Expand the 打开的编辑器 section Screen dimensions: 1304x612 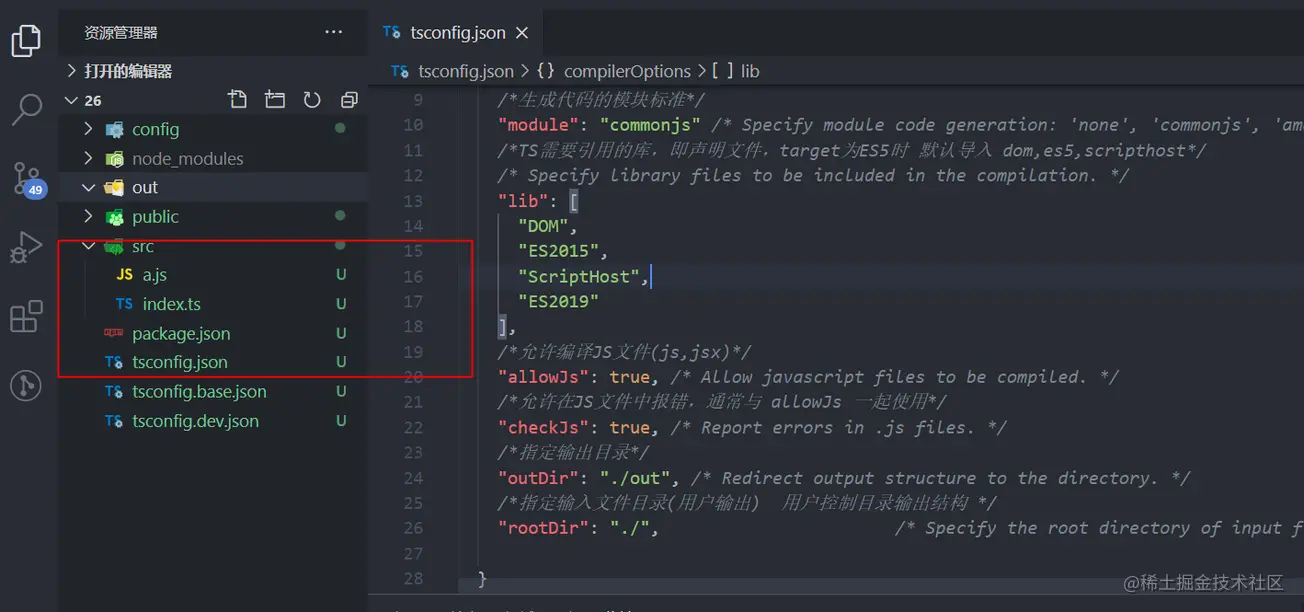tap(128, 71)
